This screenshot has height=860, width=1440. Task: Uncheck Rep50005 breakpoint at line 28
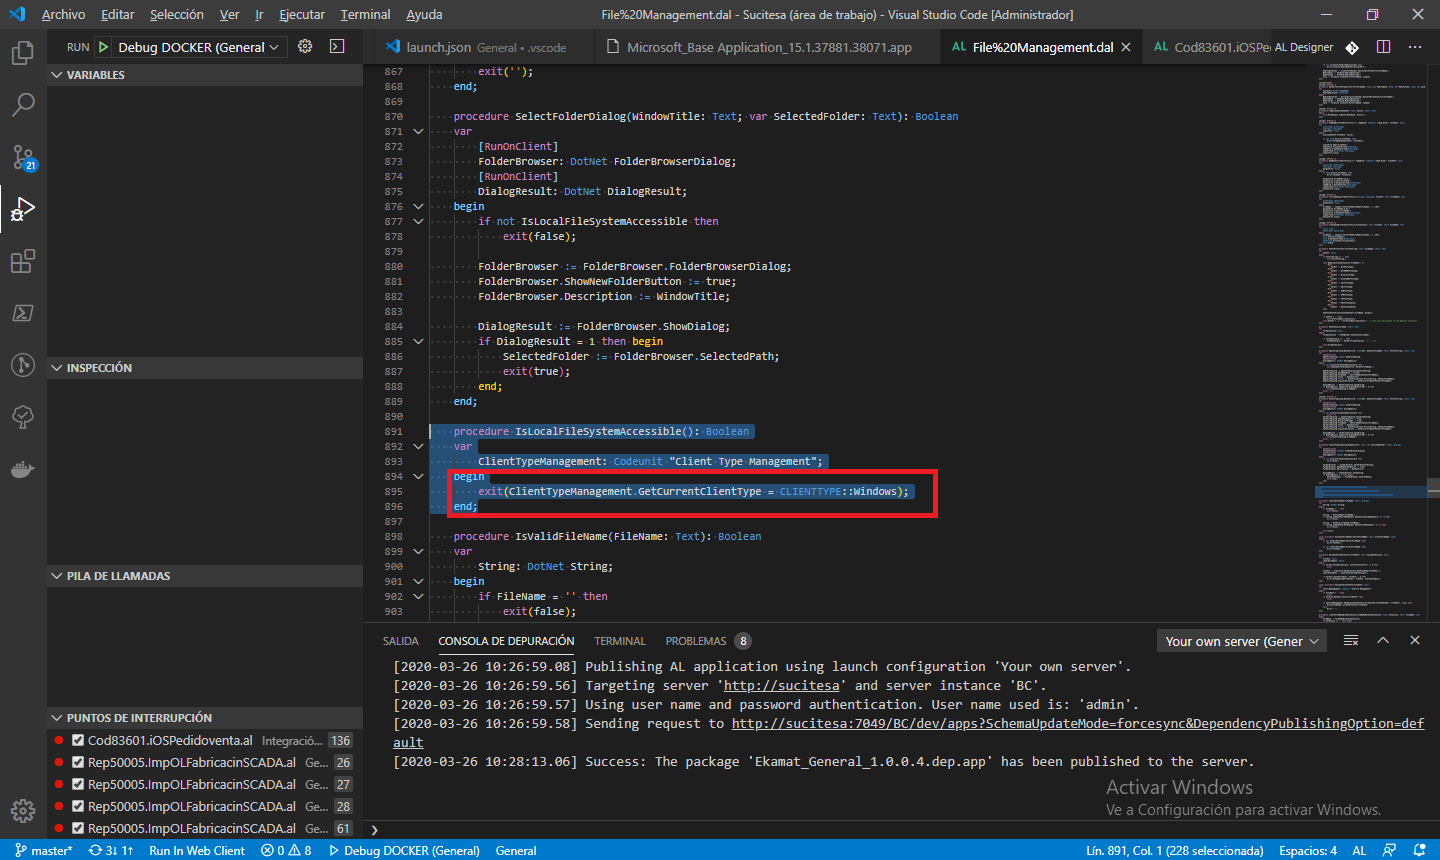tap(78, 806)
